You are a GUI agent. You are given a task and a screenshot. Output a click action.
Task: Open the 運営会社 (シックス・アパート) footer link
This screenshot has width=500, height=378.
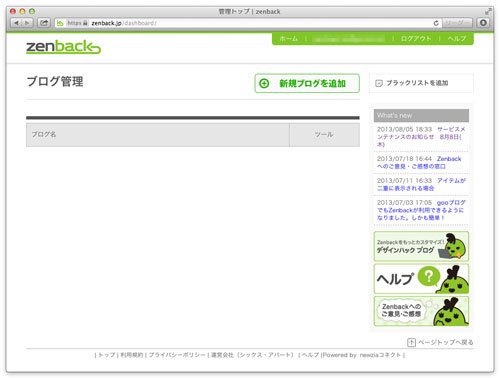[252, 355]
